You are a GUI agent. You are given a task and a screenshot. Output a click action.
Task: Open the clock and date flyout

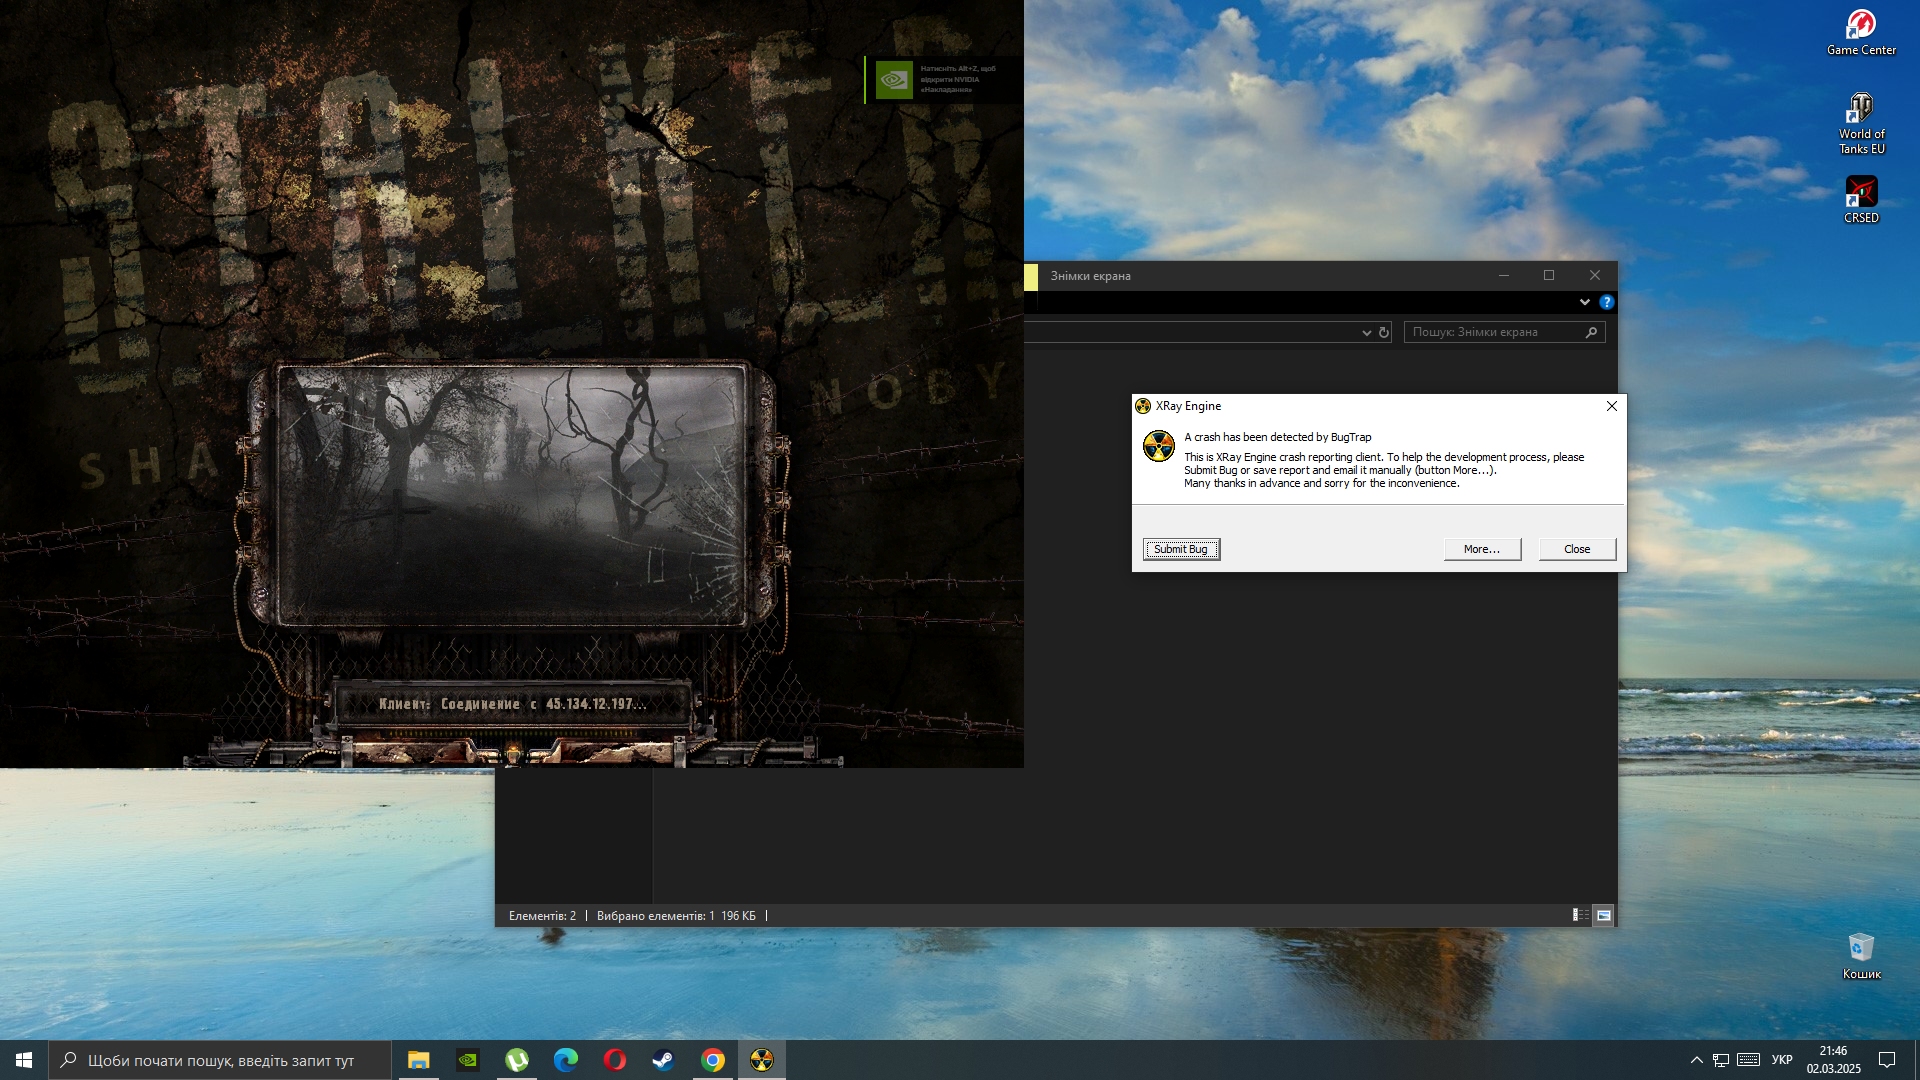pos(1833,1060)
